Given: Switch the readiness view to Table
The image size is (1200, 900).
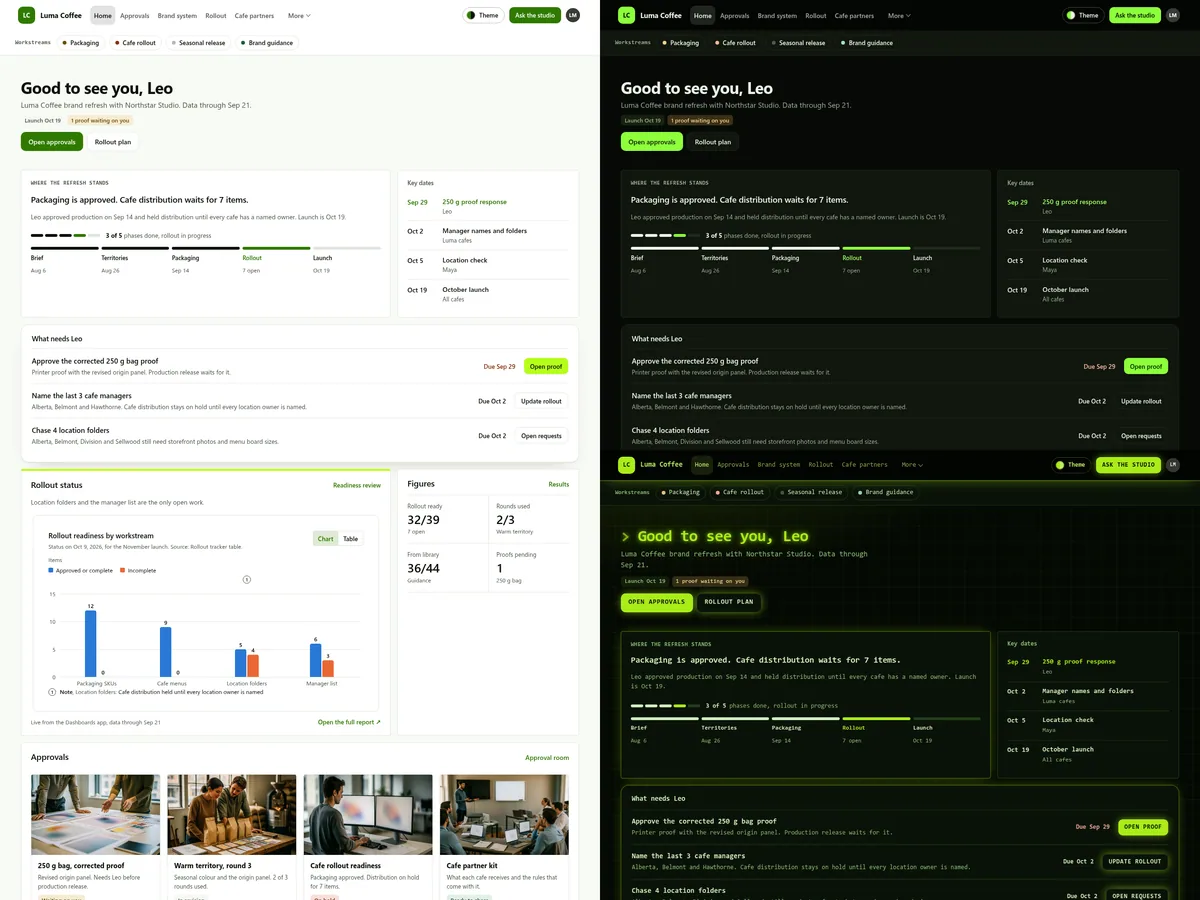Looking at the screenshot, I should [351, 539].
